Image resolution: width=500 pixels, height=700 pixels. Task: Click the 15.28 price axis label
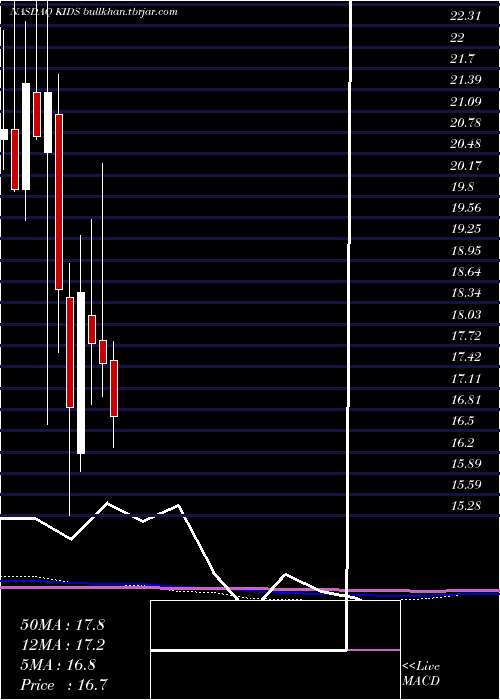coord(466,506)
